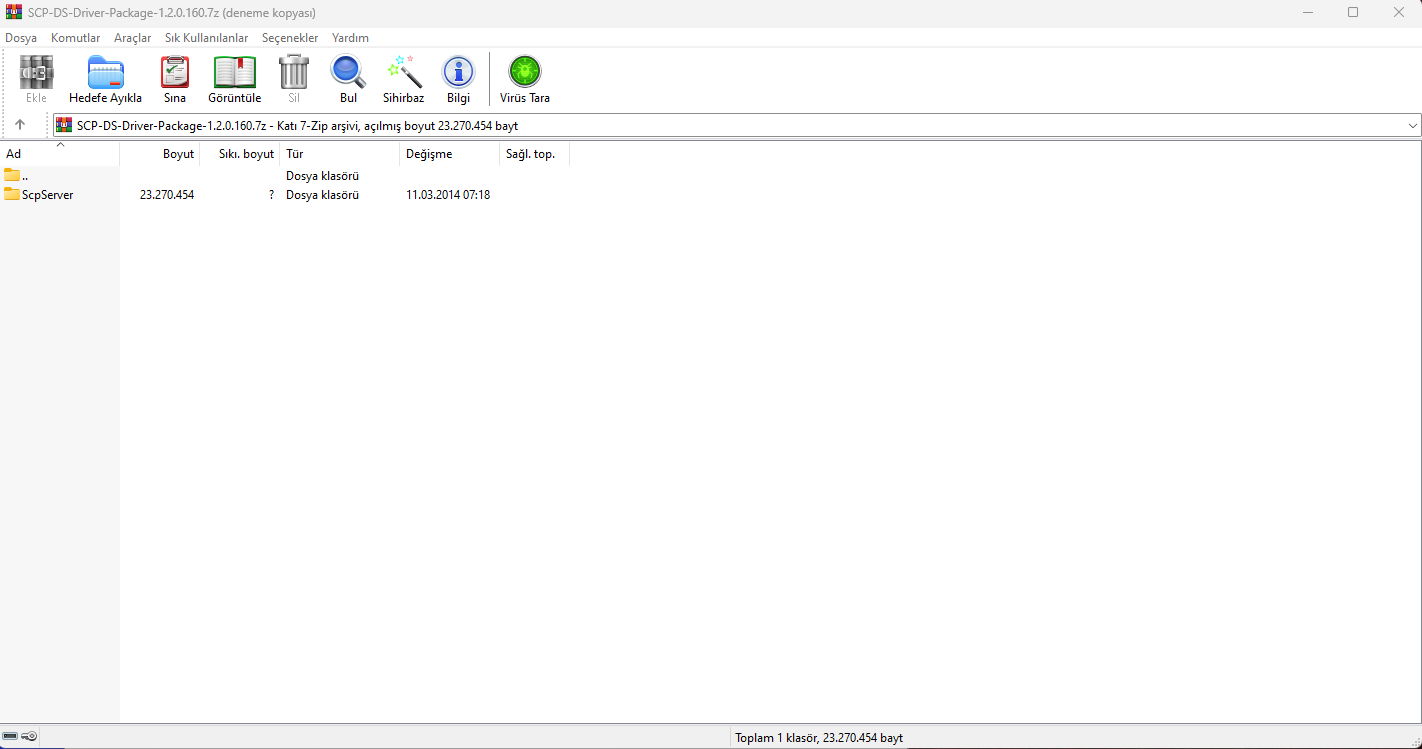Viewport: 1422px width, 749px height.
Task: Click the drive icon in status bar
Action: click(10, 736)
